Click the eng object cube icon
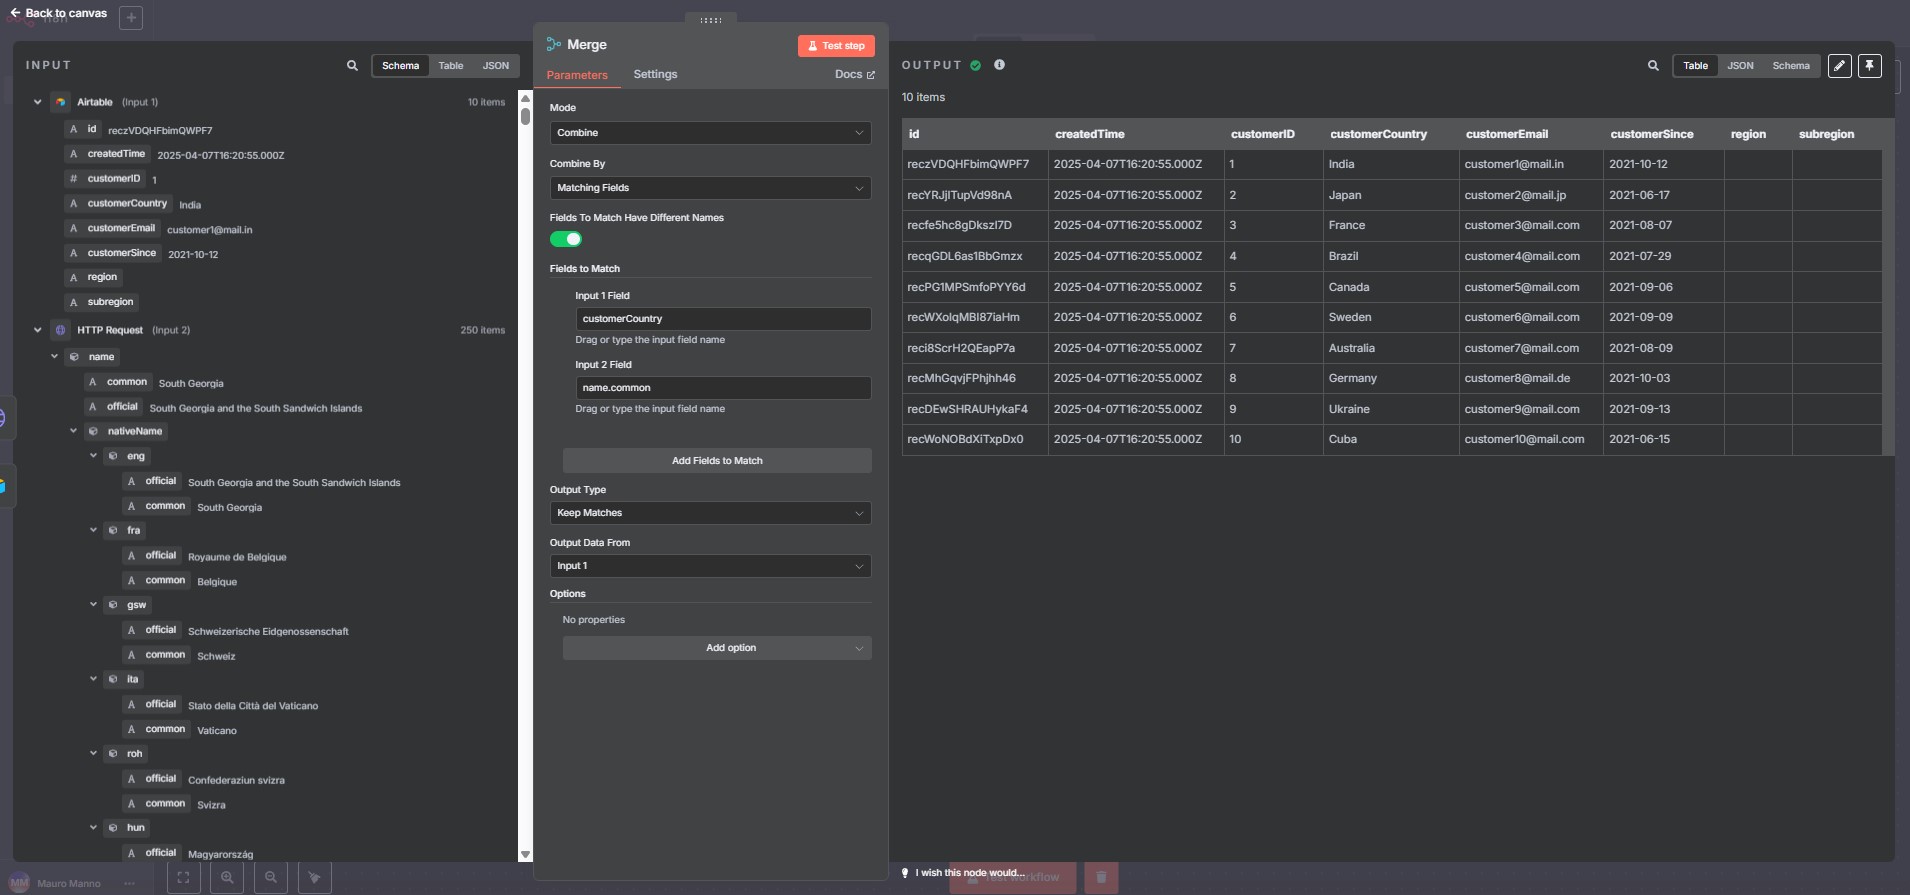Image resolution: width=1910 pixels, height=895 pixels. click(x=113, y=456)
